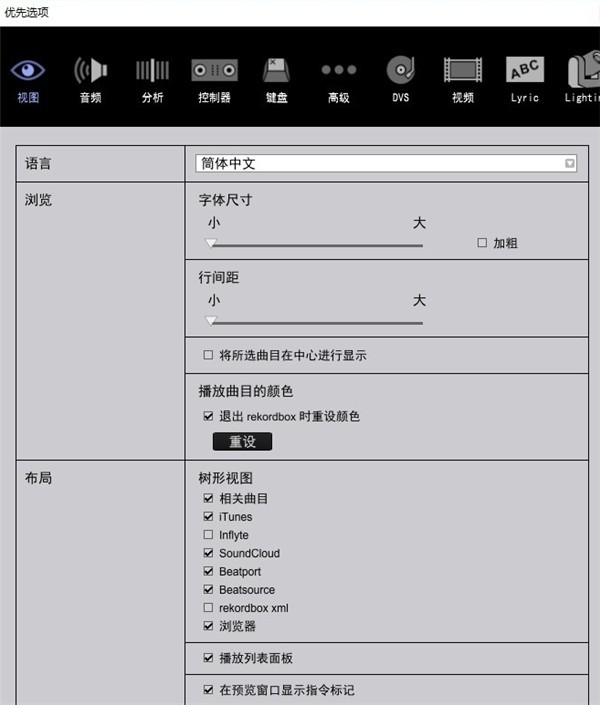Click the 重设 reset button

coord(242,442)
